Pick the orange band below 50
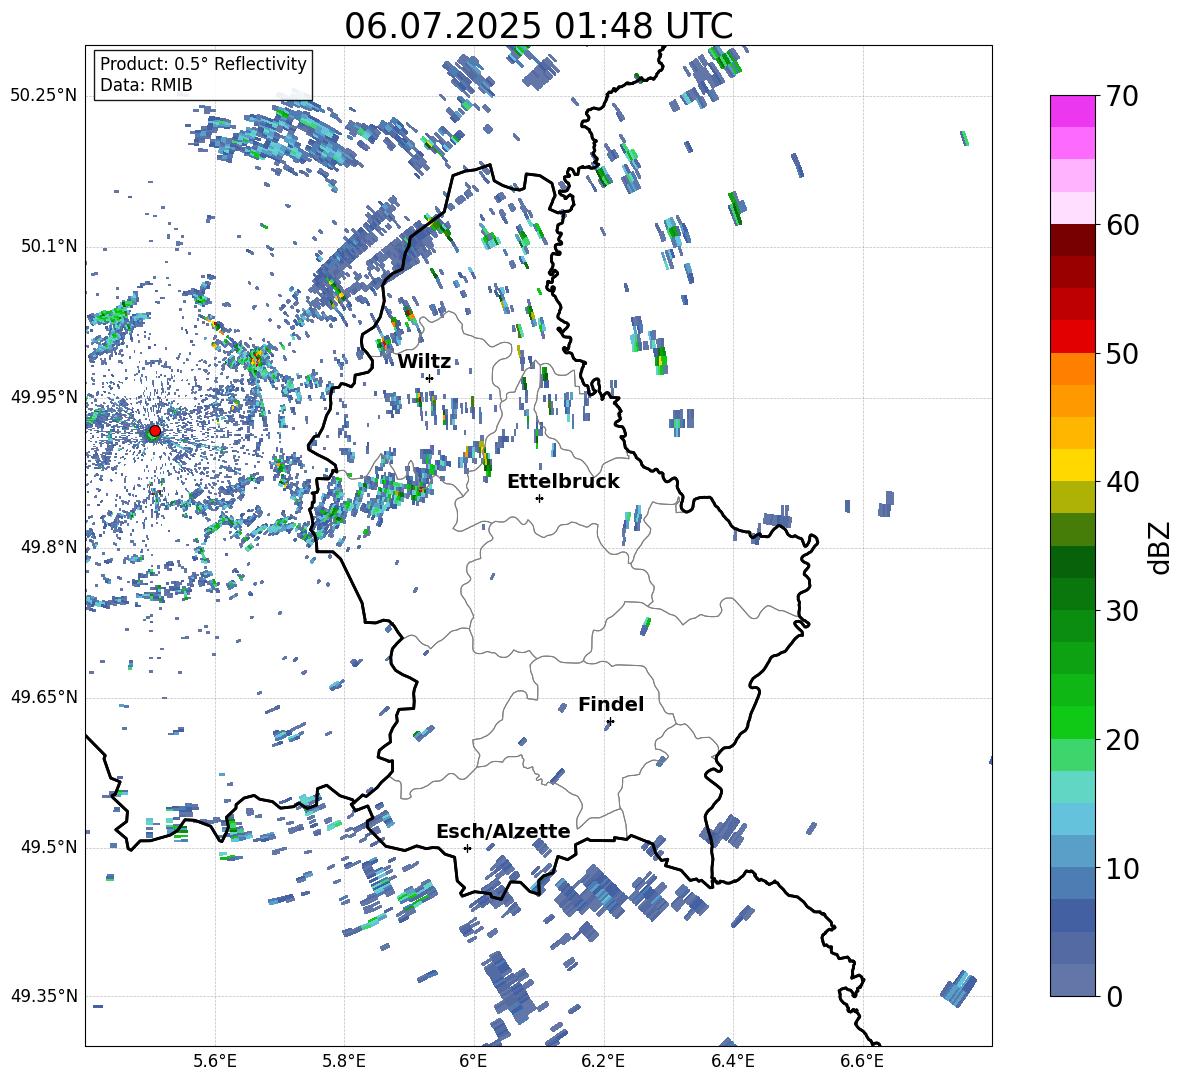 1072,368
